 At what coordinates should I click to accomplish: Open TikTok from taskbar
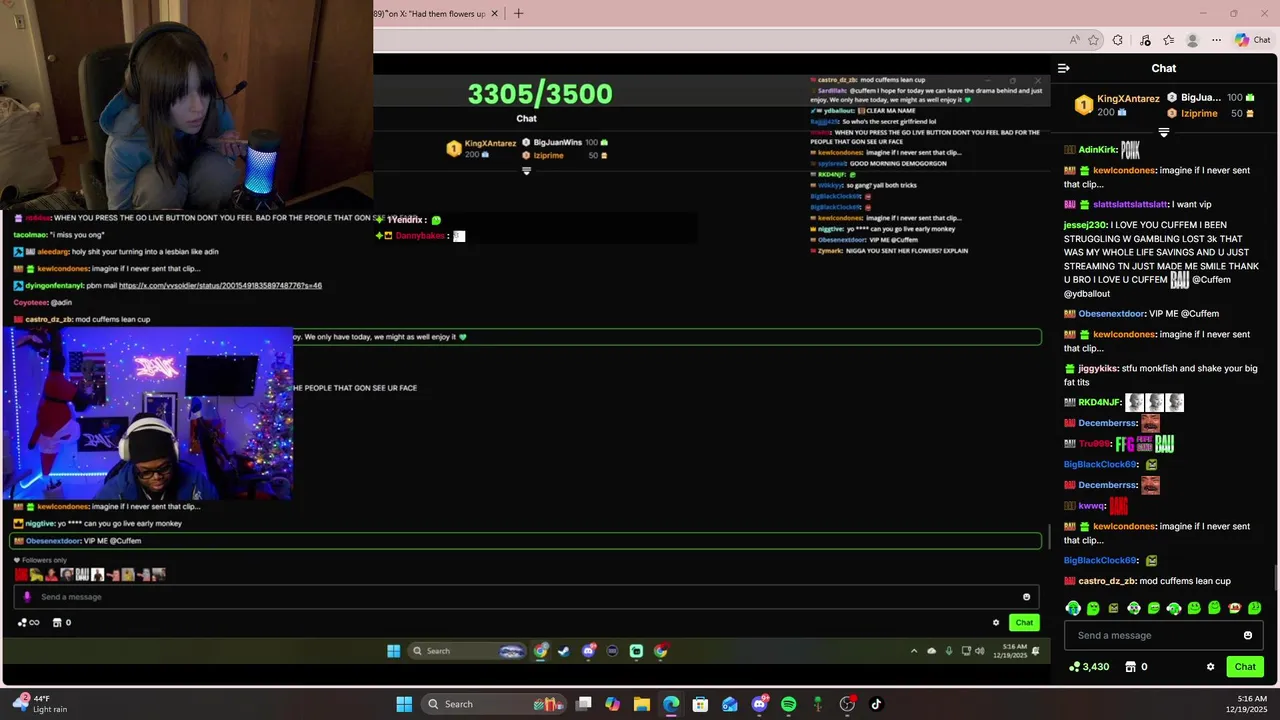(x=876, y=704)
